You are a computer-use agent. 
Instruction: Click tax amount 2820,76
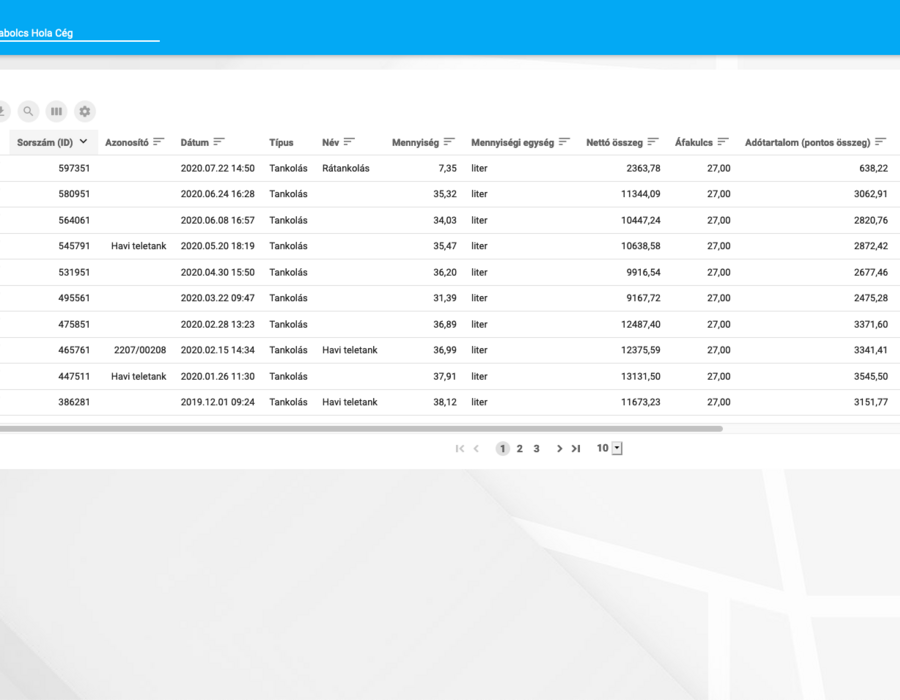871,220
